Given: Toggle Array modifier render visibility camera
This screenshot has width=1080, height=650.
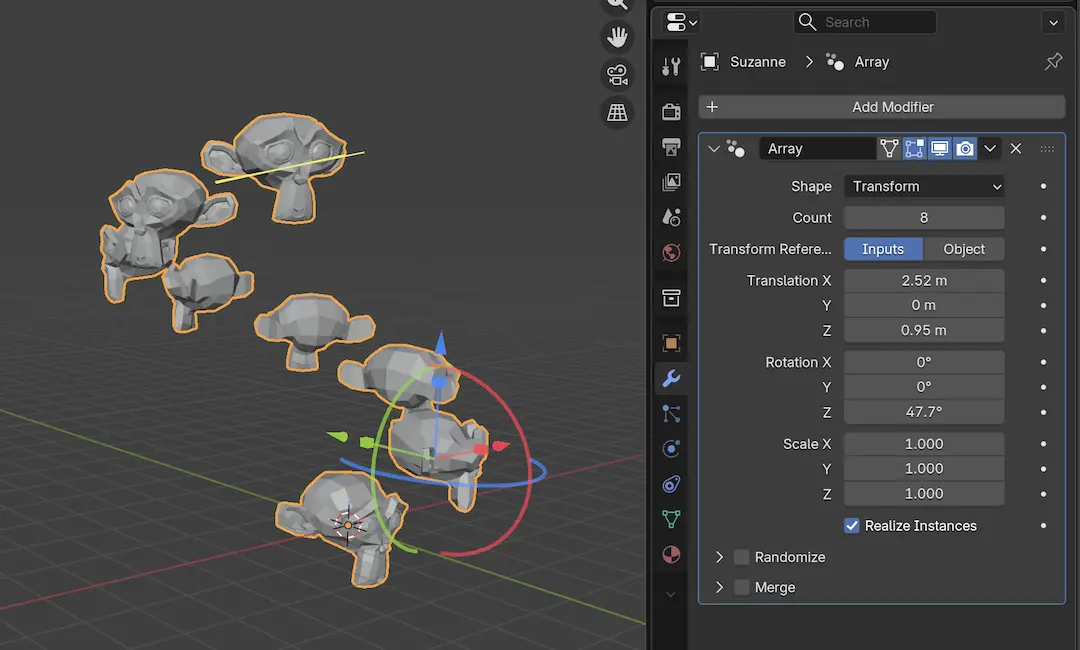Looking at the screenshot, I should pos(965,149).
